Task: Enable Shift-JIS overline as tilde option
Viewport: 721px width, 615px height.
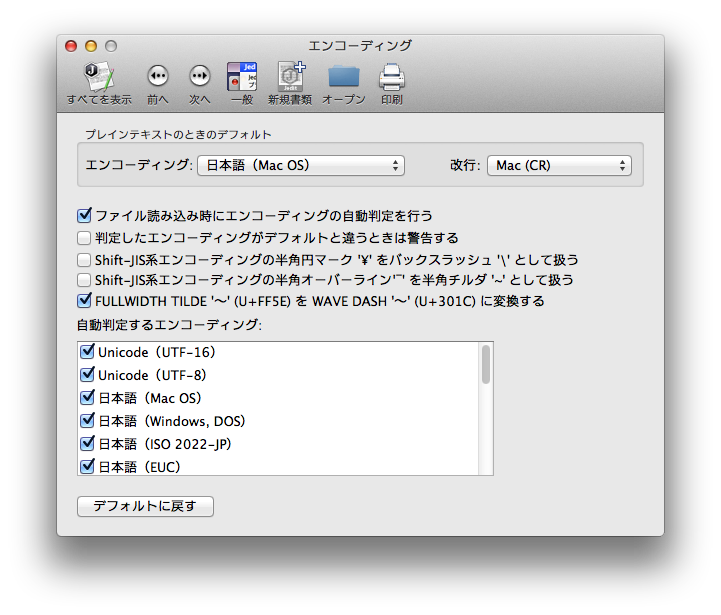Action: [x=84, y=280]
